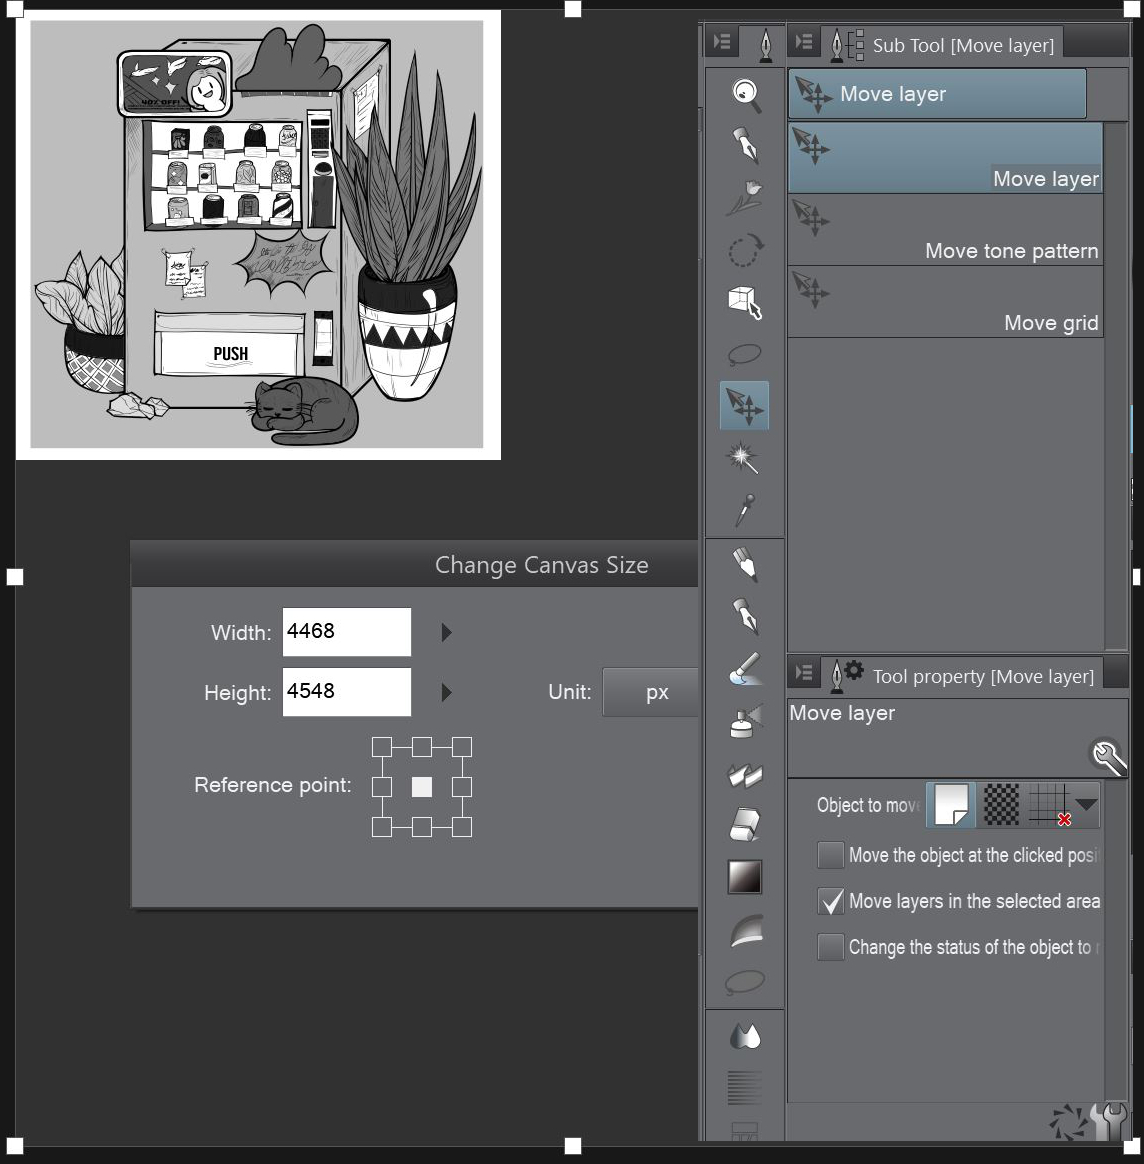Screen dimensions: 1144x1164
Task: Select the Zoom magnifier tool
Action: pos(745,95)
